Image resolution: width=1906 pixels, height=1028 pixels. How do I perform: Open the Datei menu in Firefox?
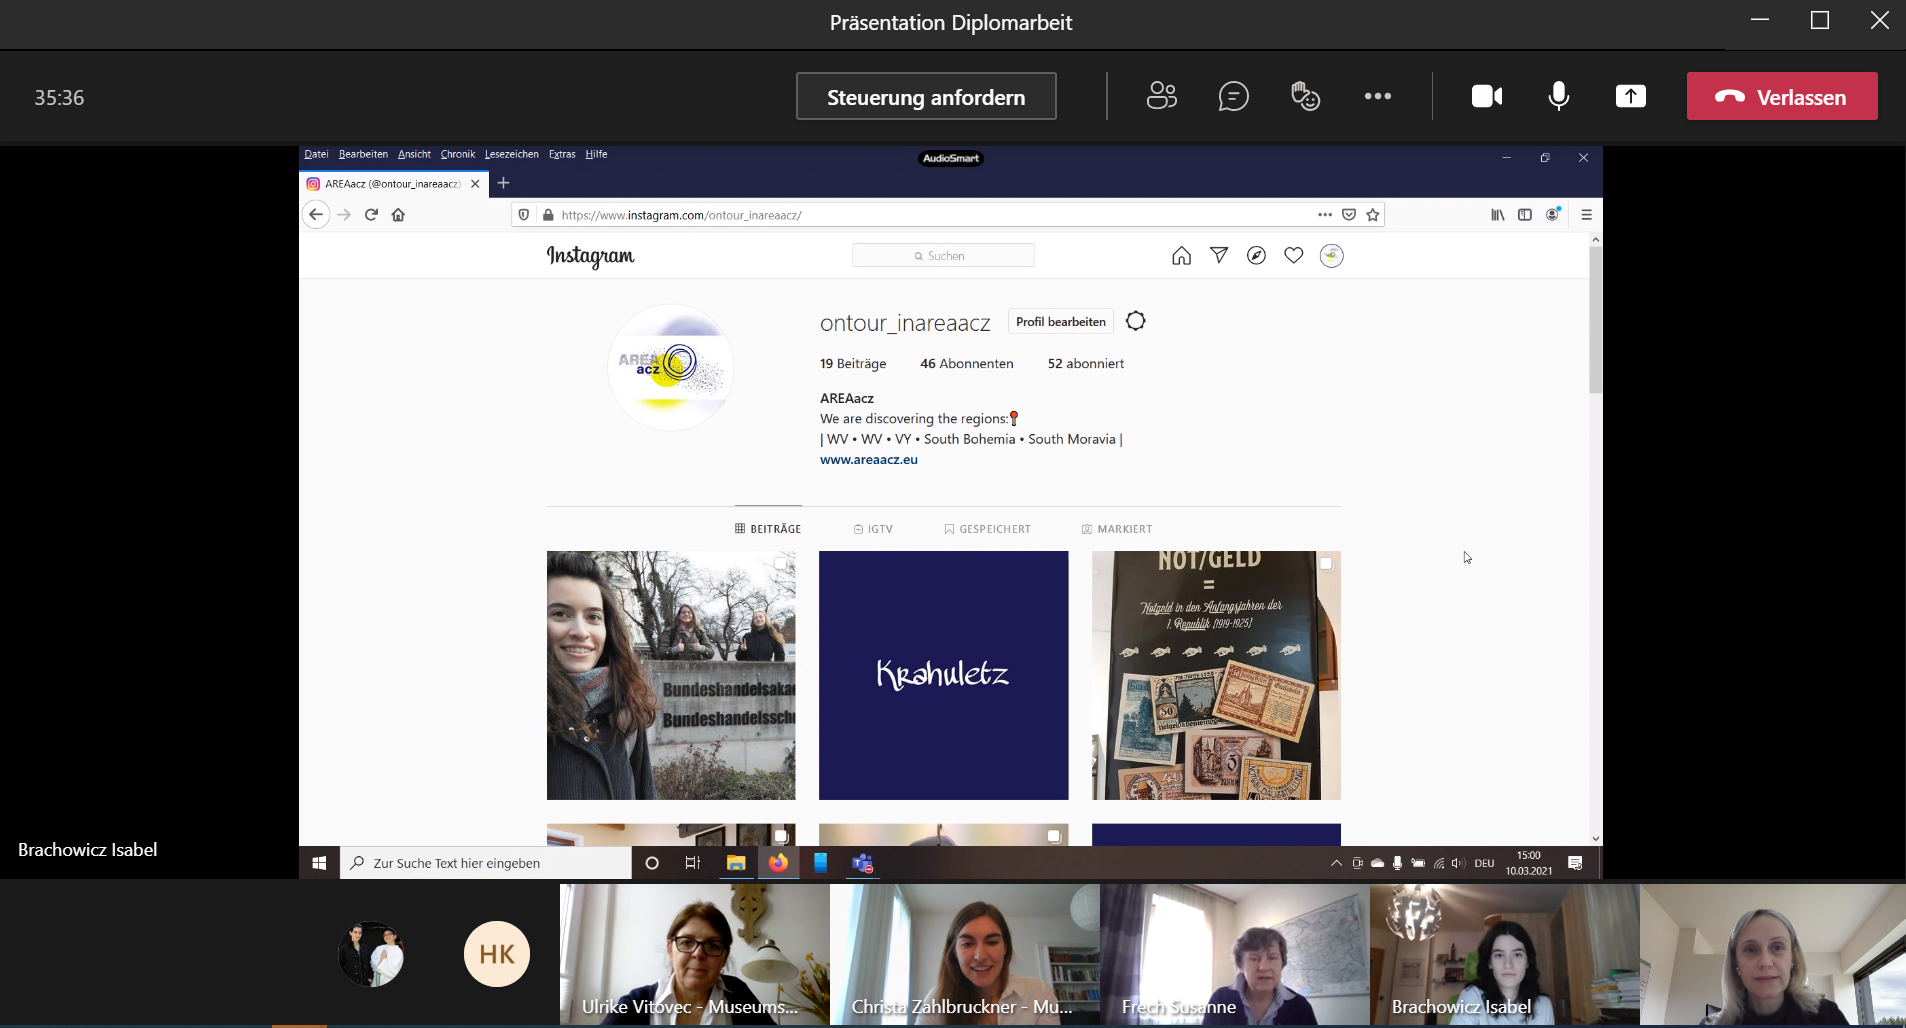316,154
